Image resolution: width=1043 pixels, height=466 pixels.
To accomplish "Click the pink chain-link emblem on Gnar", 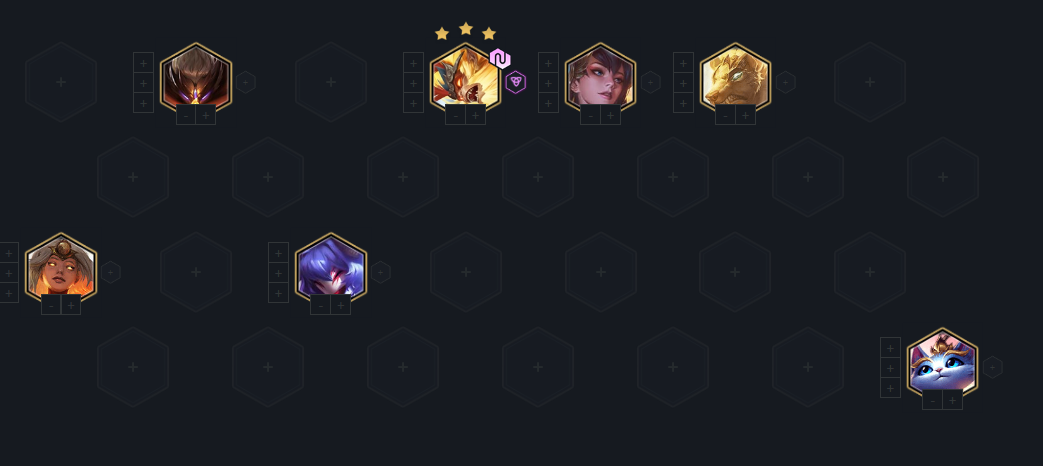I will (x=500, y=59).
